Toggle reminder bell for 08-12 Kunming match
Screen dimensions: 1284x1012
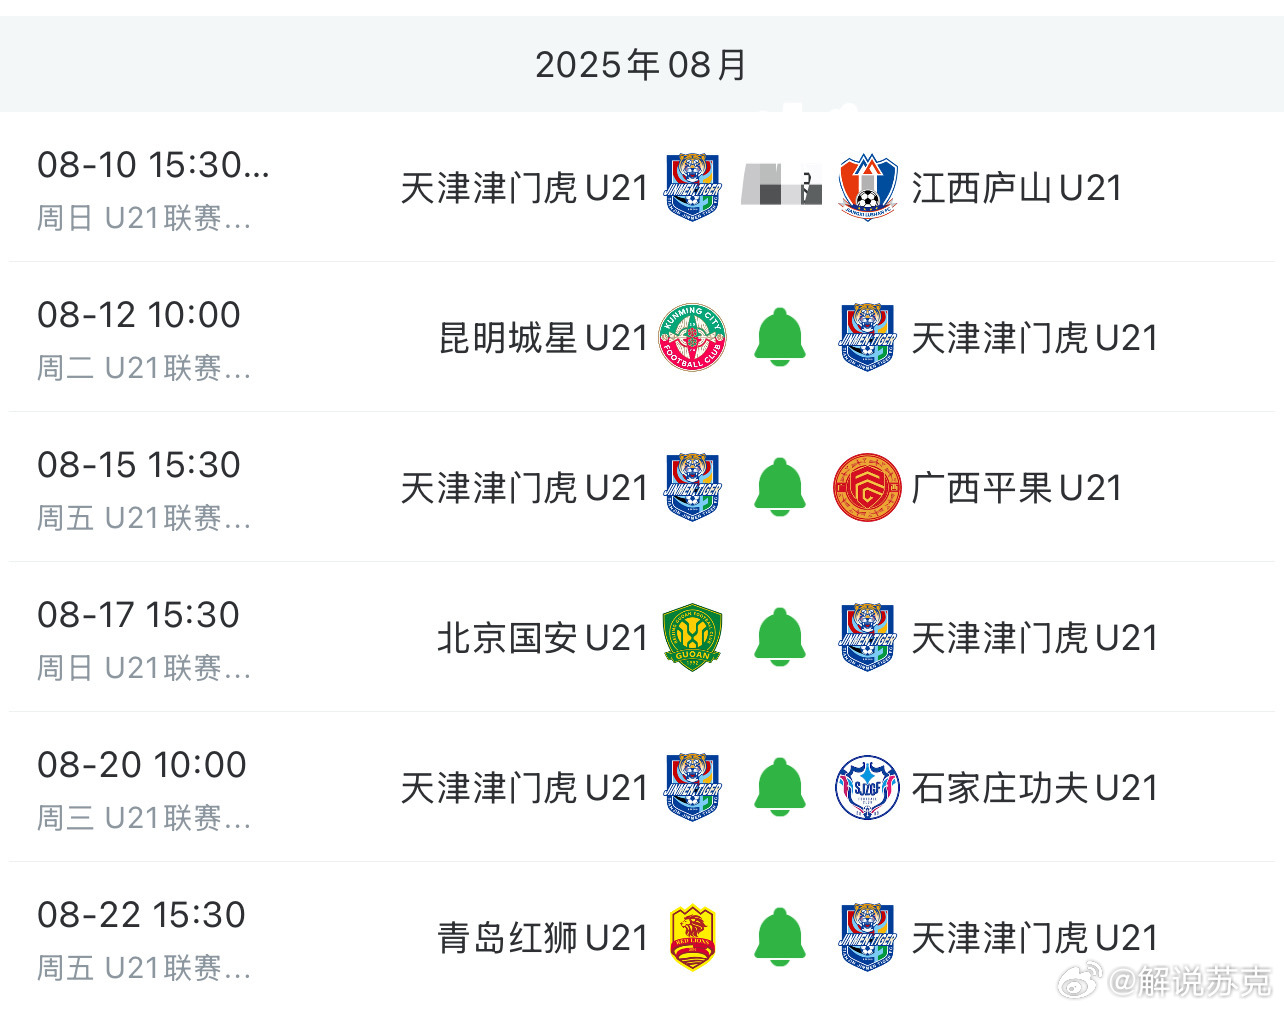click(x=780, y=338)
